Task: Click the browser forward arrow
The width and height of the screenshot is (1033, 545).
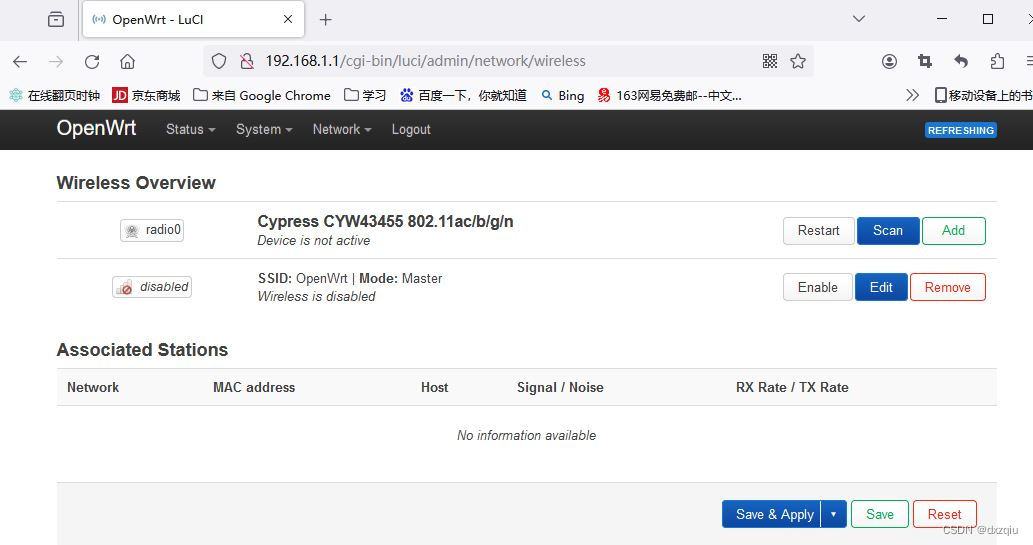Action: pos(56,61)
